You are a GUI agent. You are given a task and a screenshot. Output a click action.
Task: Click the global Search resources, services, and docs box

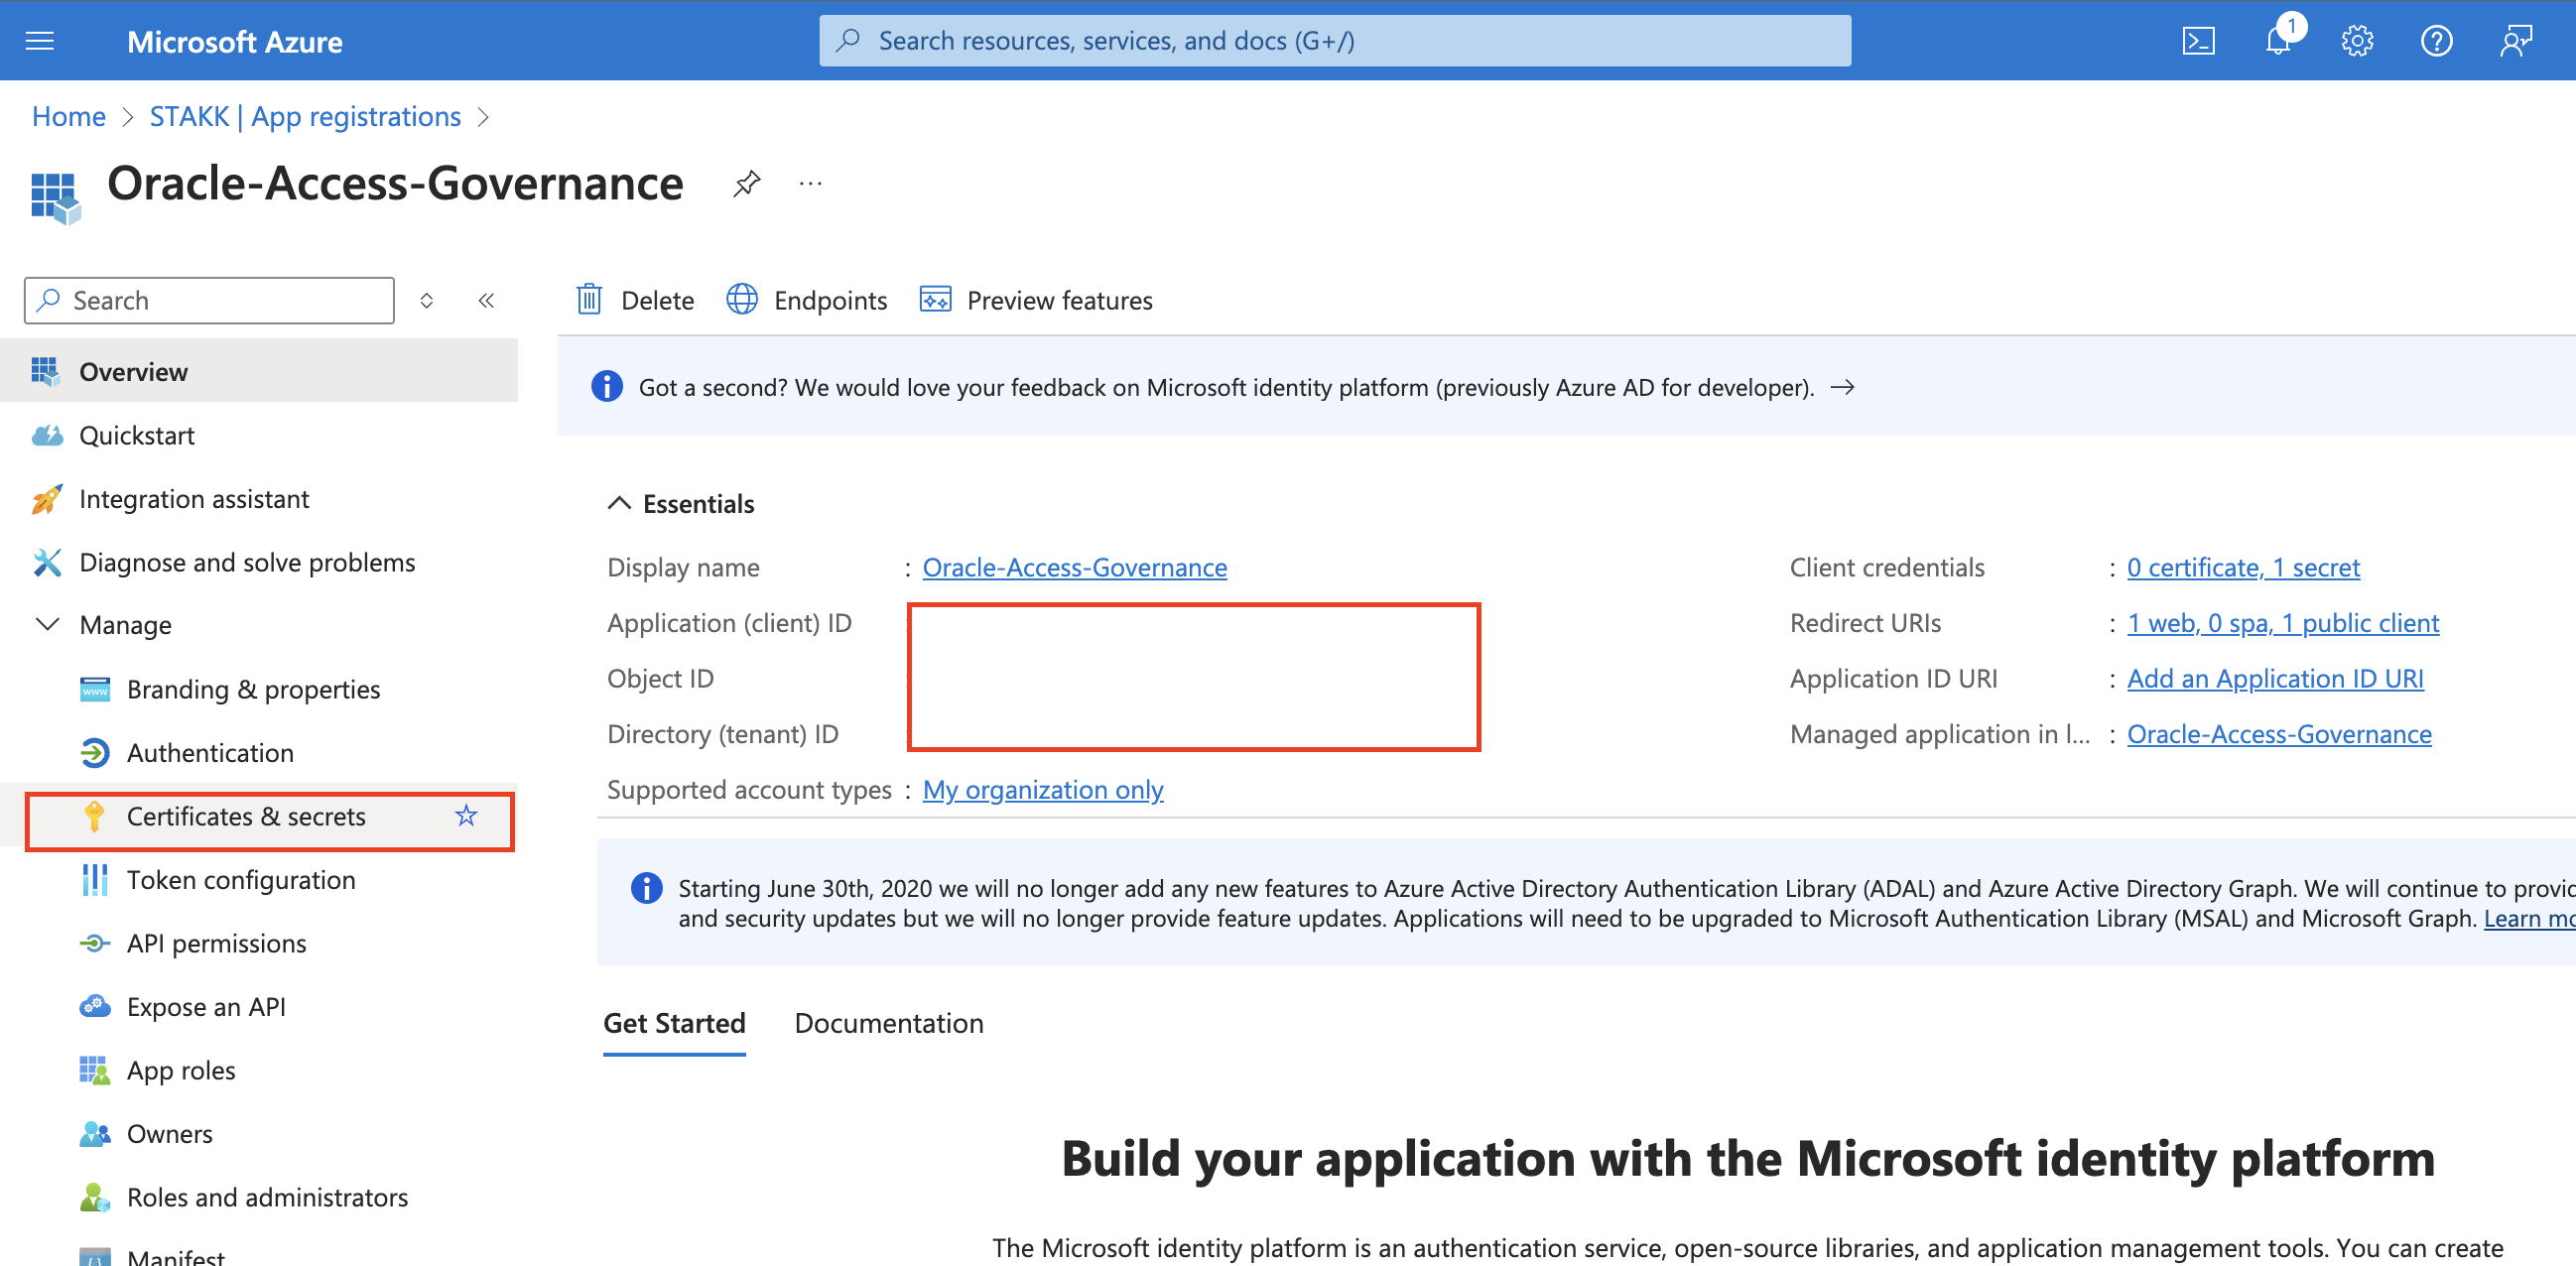click(x=1335, y=41)
